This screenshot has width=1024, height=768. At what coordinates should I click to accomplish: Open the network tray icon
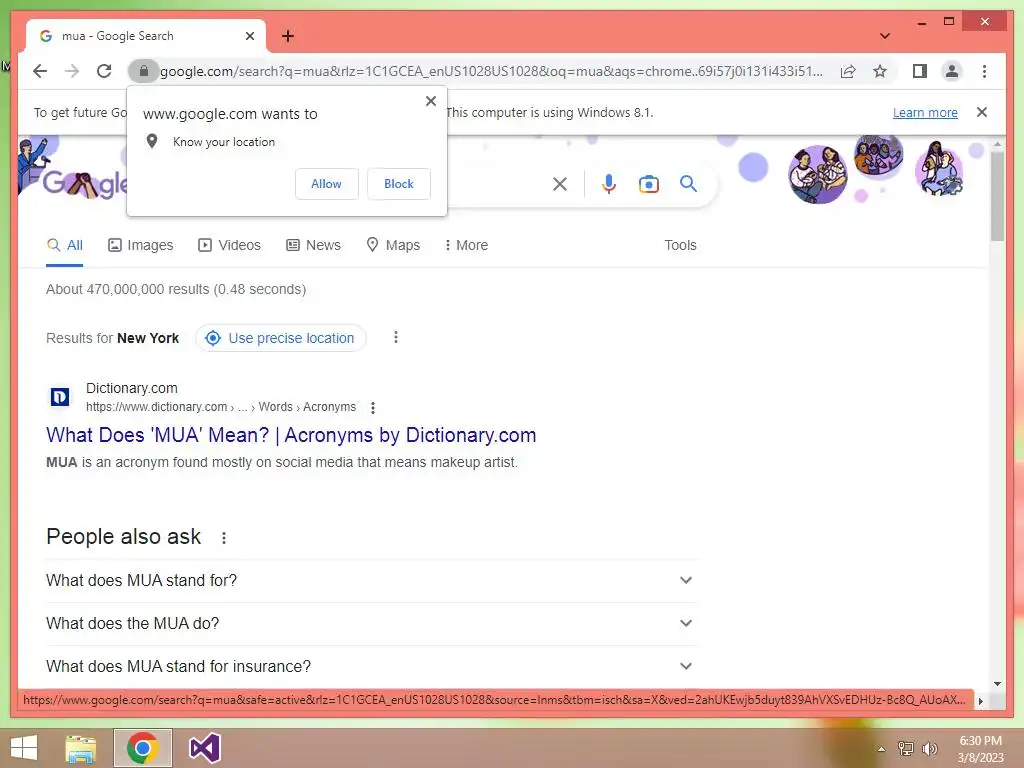(x=905, y=748)
